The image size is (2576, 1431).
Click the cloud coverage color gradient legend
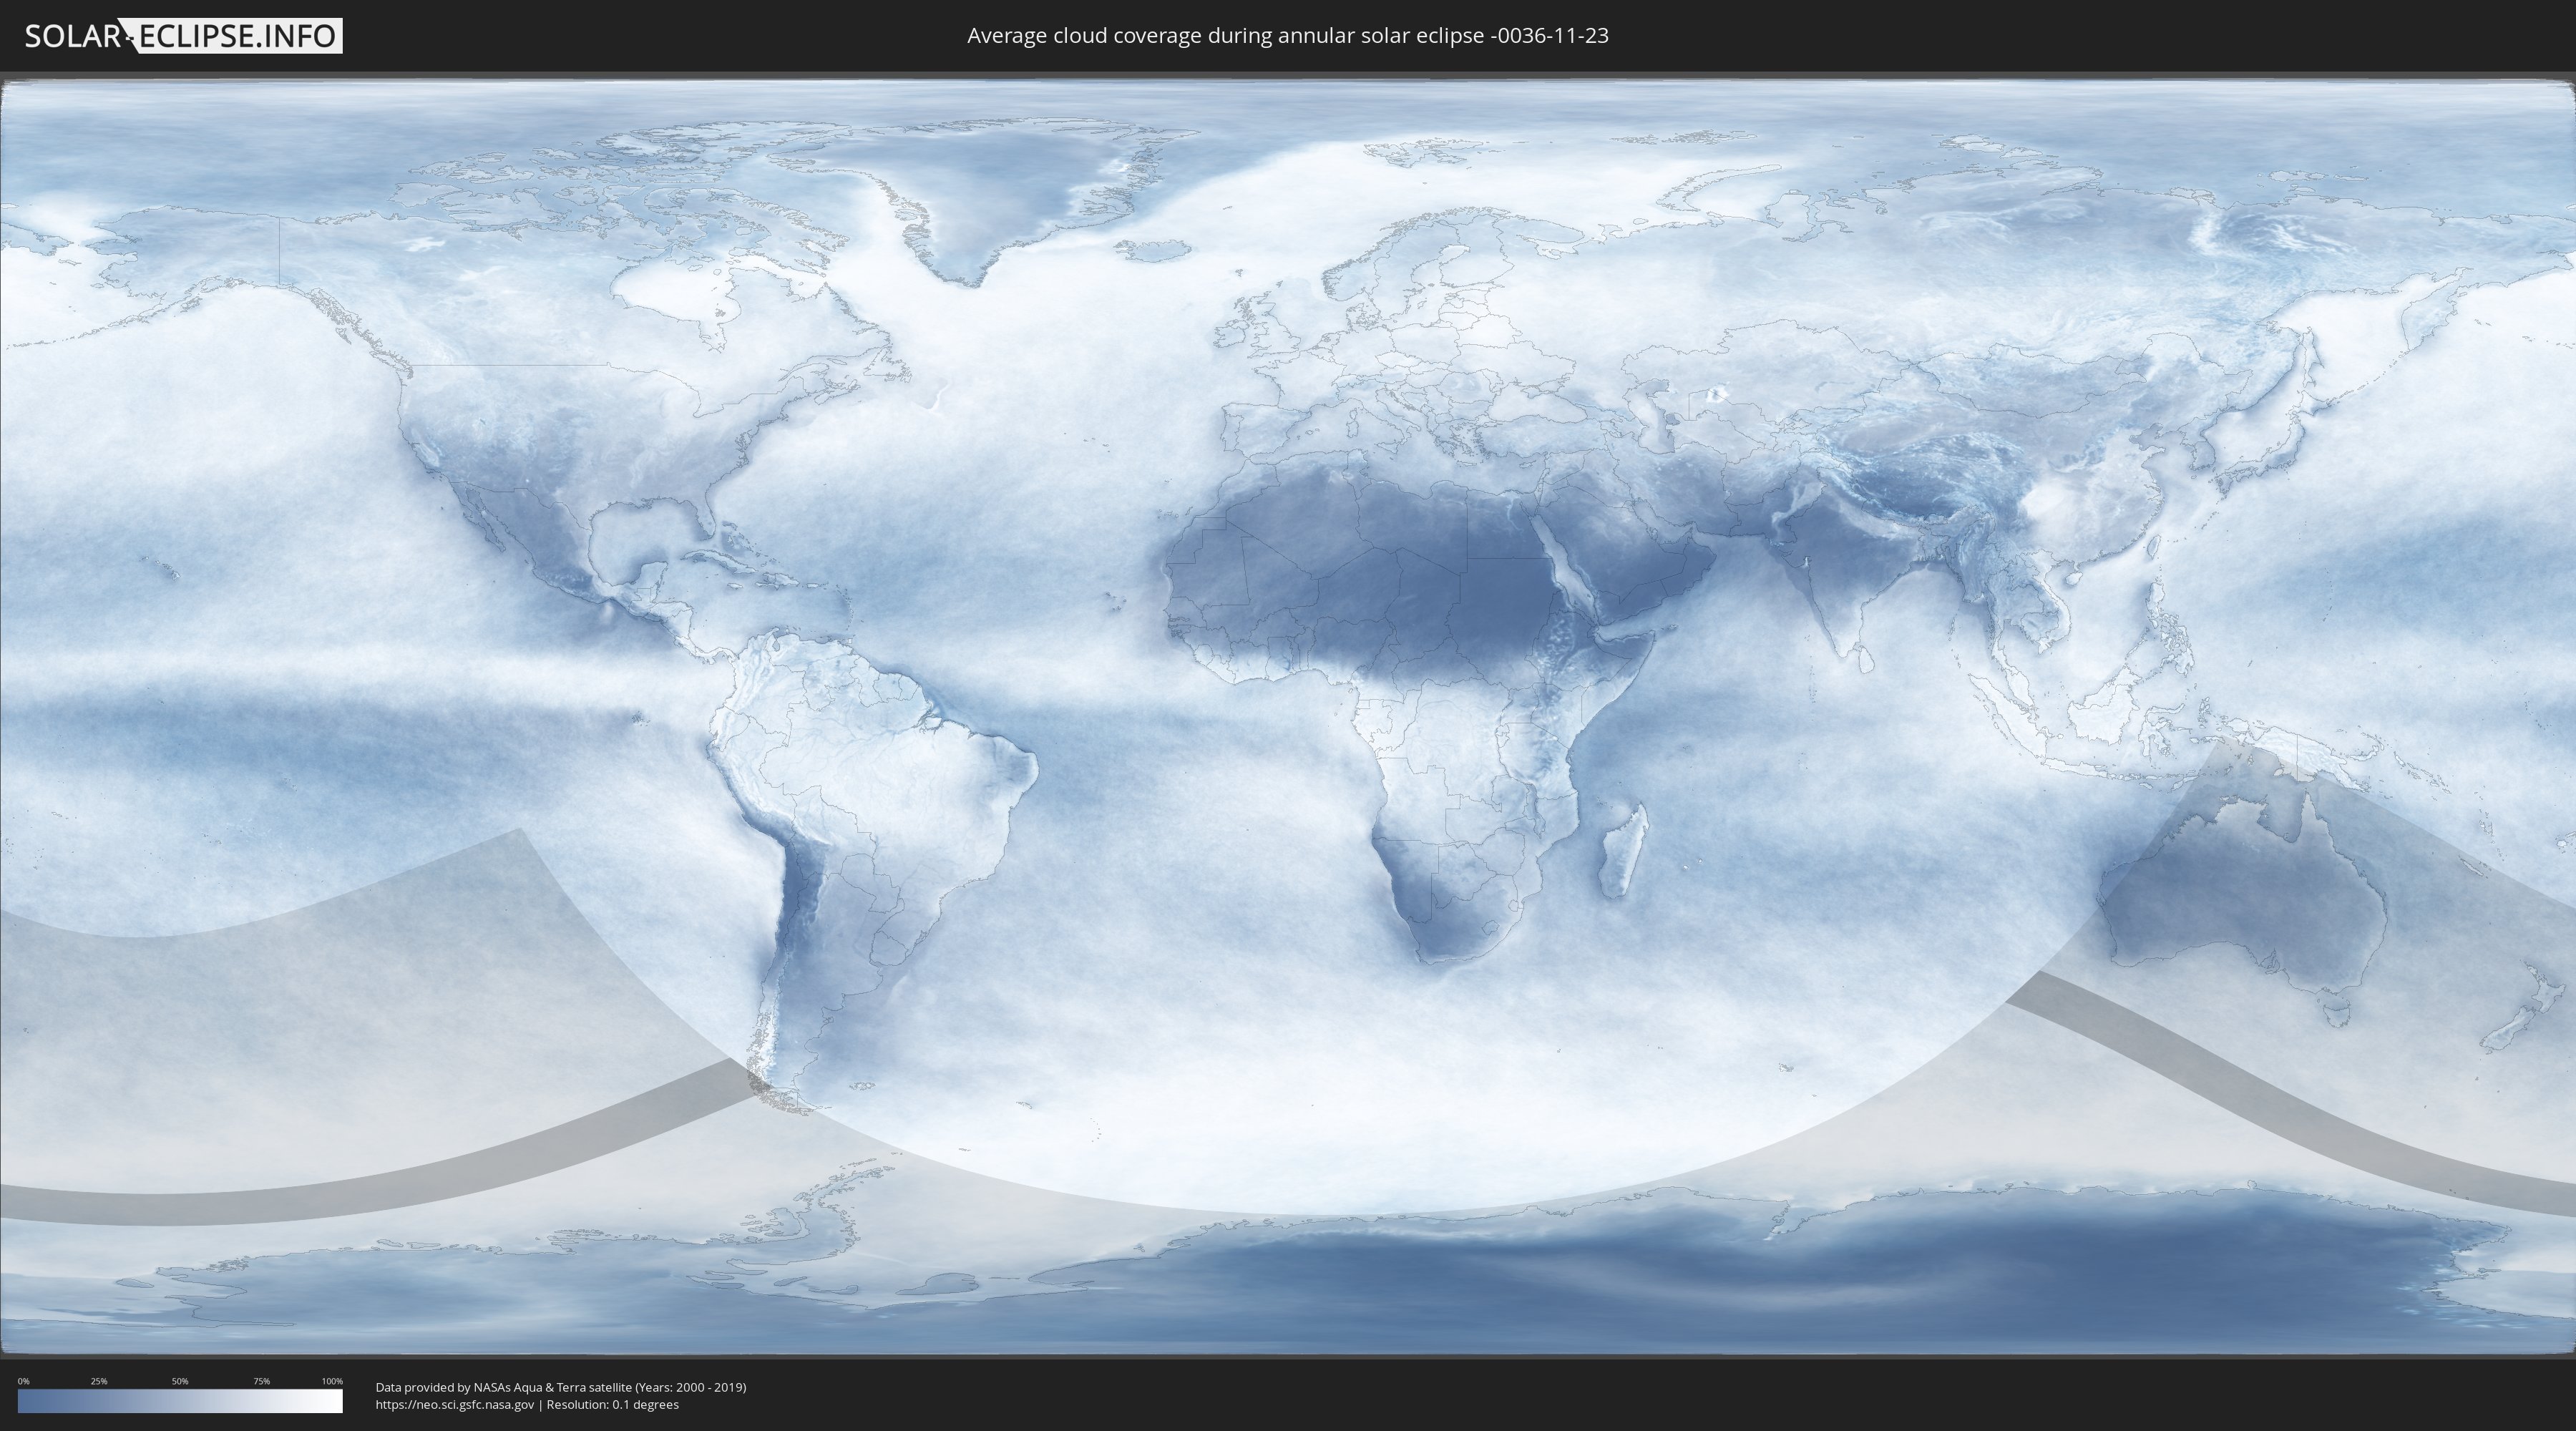click(180, 1401)
